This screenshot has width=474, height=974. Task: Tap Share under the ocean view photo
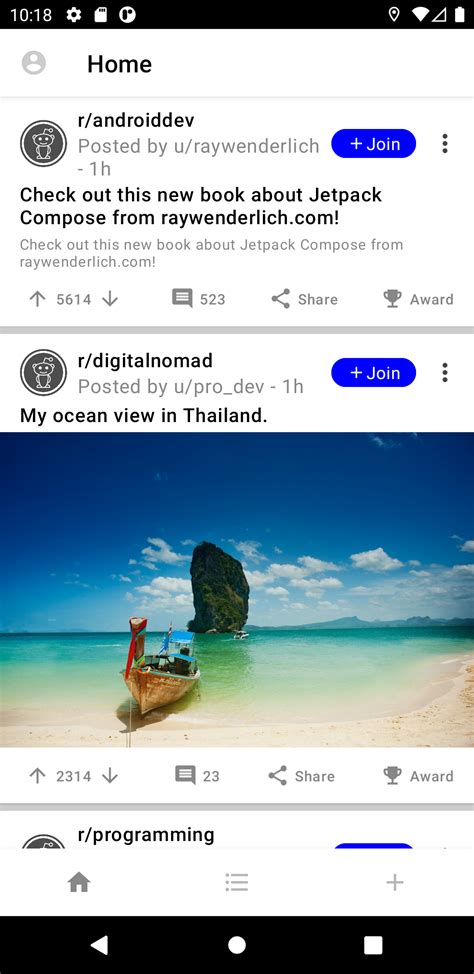tap(301, 776)
